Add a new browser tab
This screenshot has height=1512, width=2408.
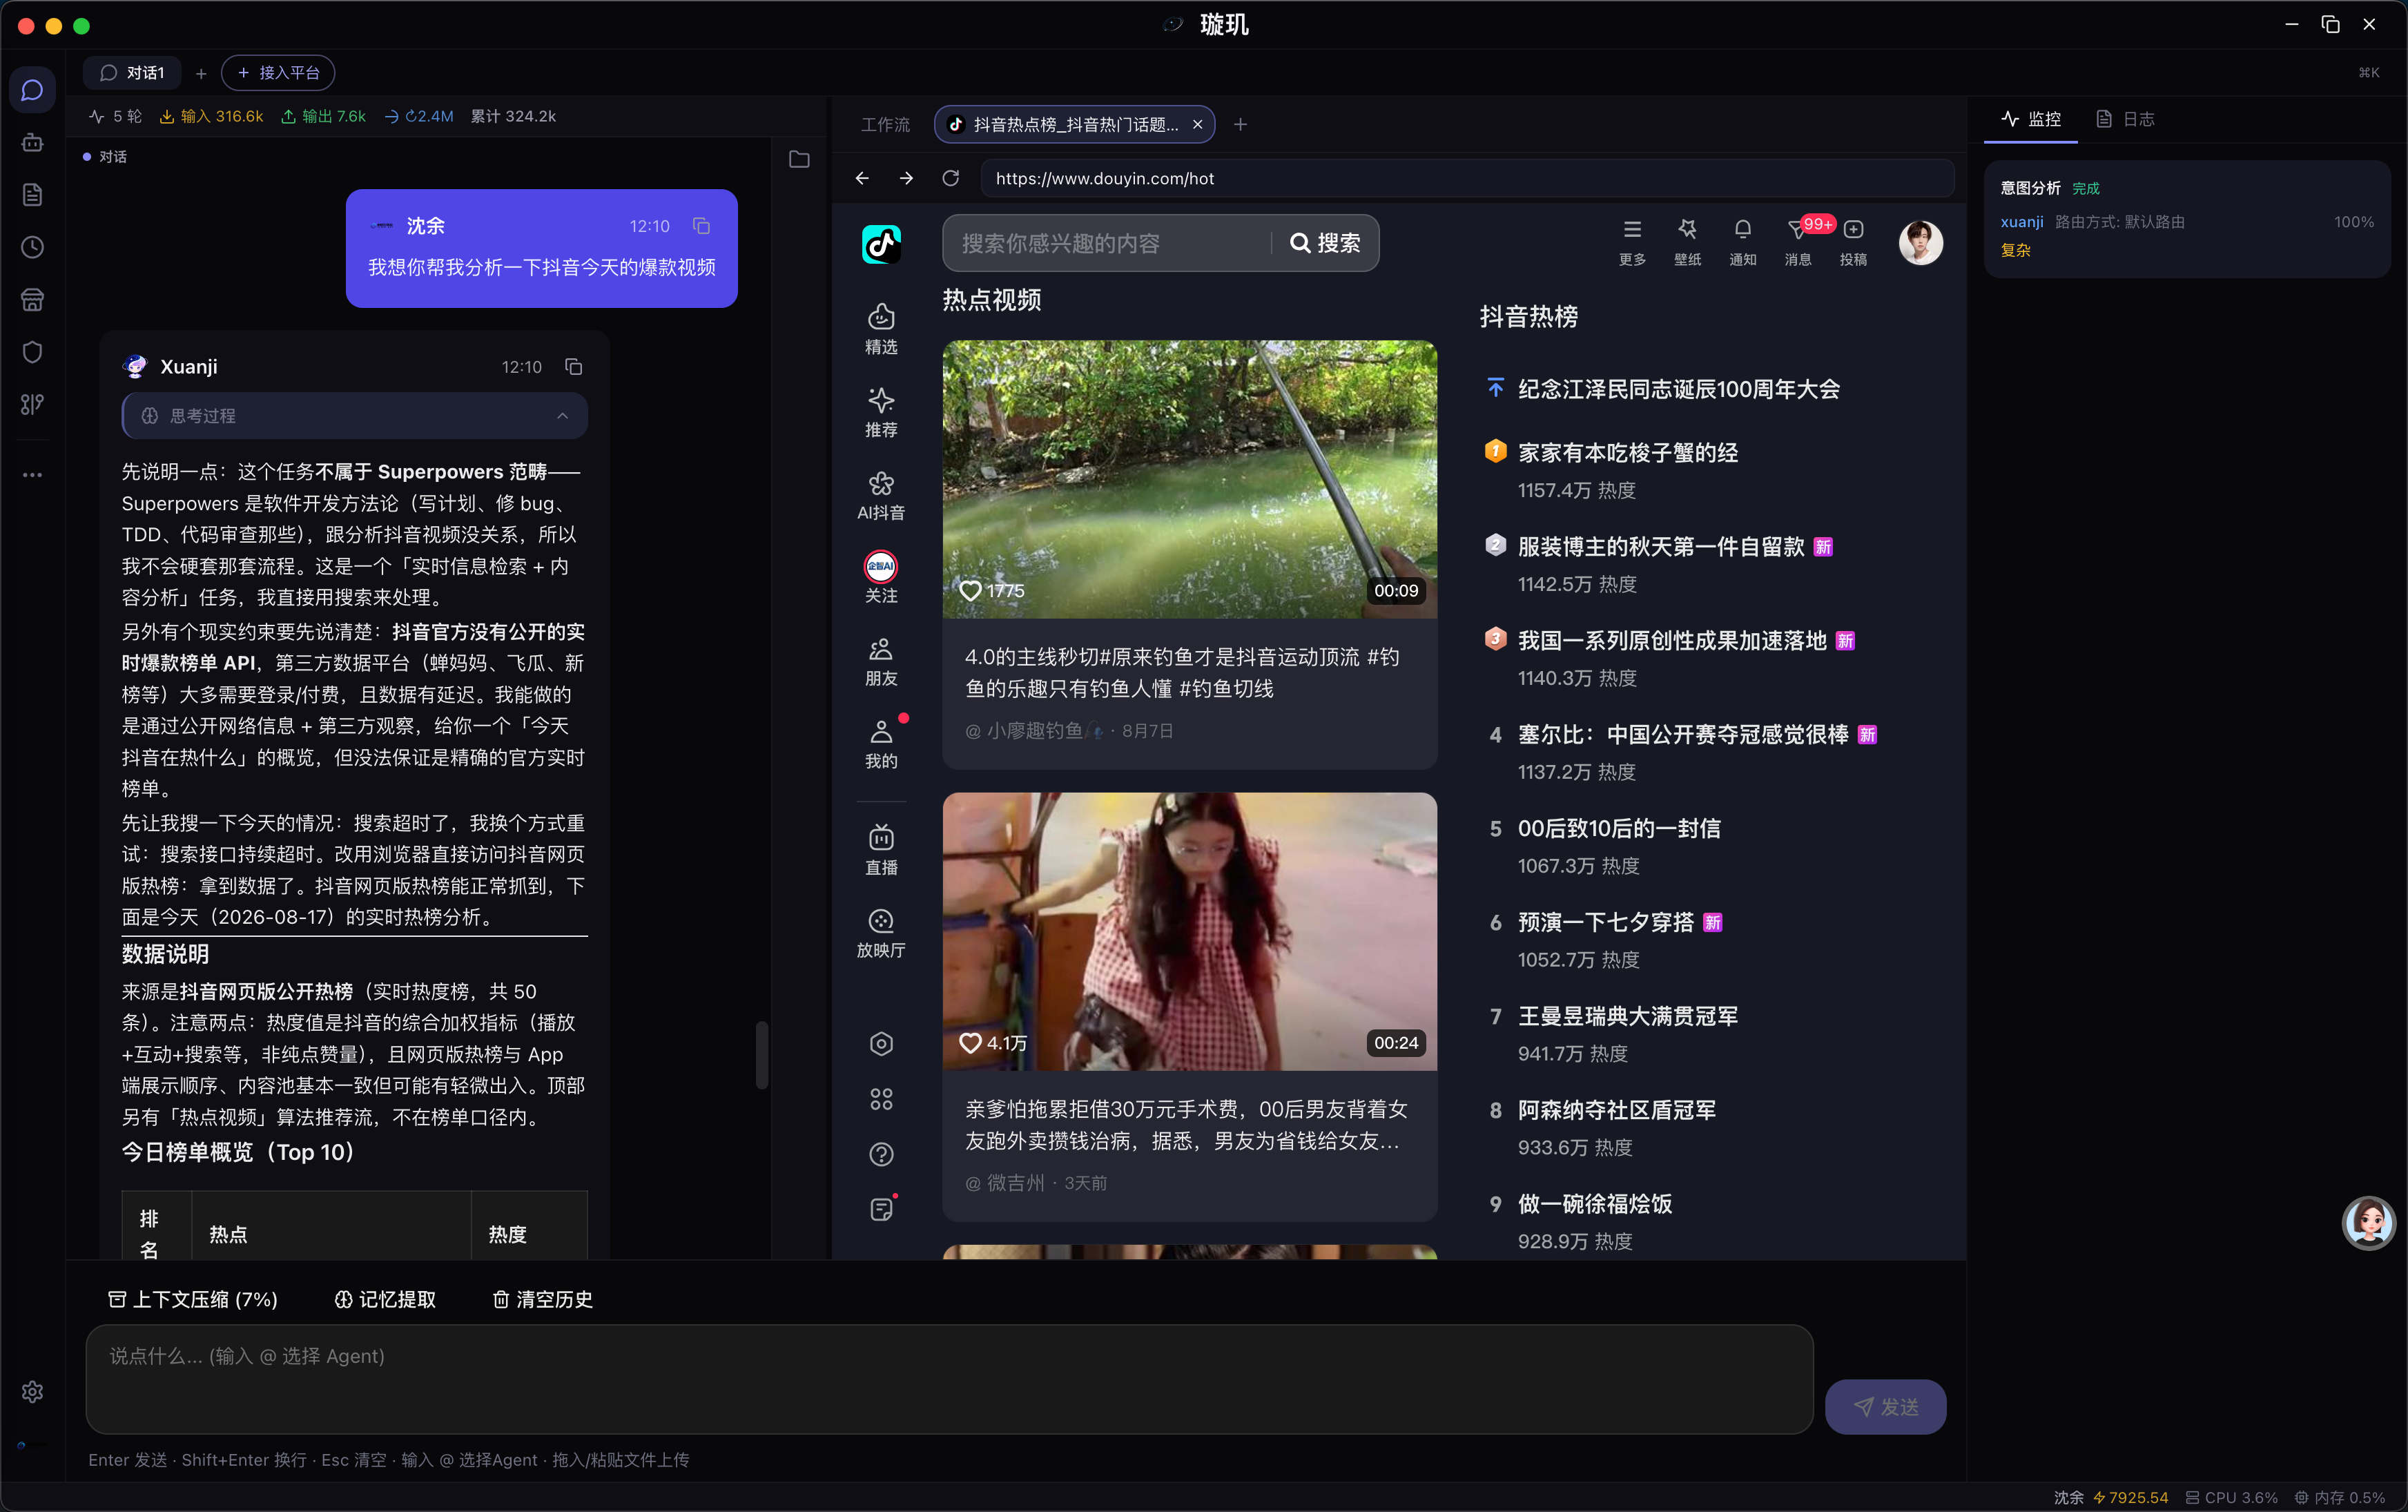coord(1240,124)
